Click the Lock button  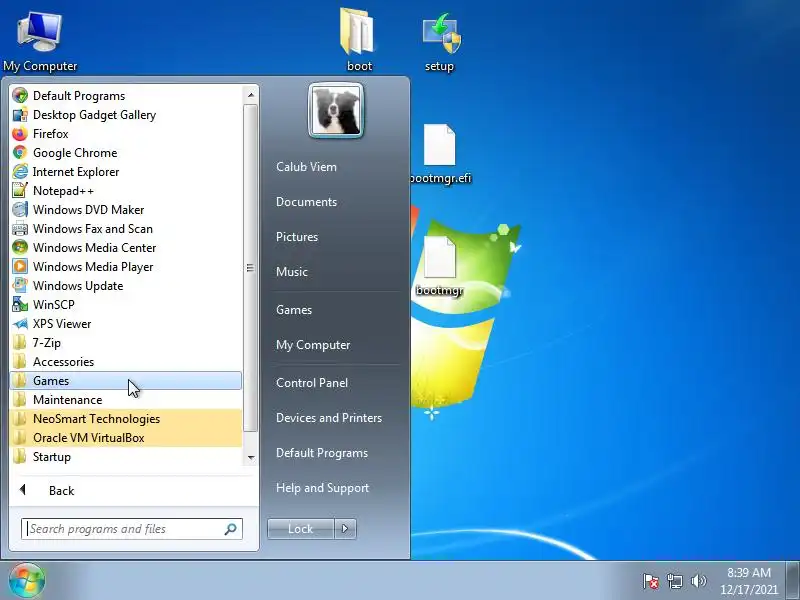point(301,529)
